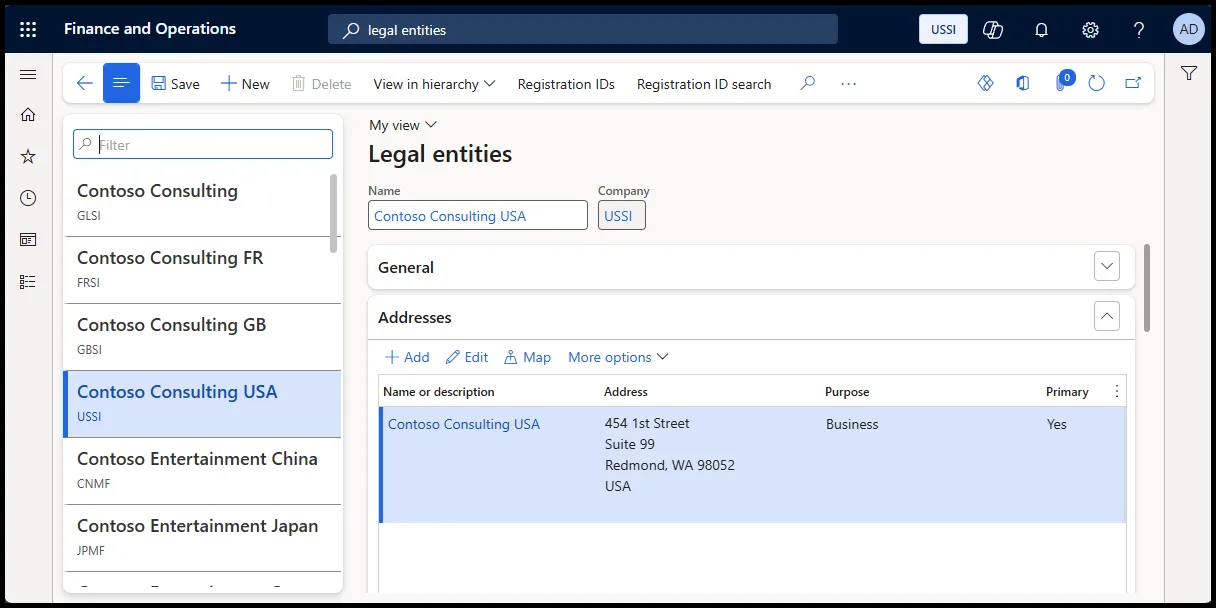Click Finance and Operations title
Image resolution: width=1216 pixels, height=608 pixels.
(x=150, y=29)
